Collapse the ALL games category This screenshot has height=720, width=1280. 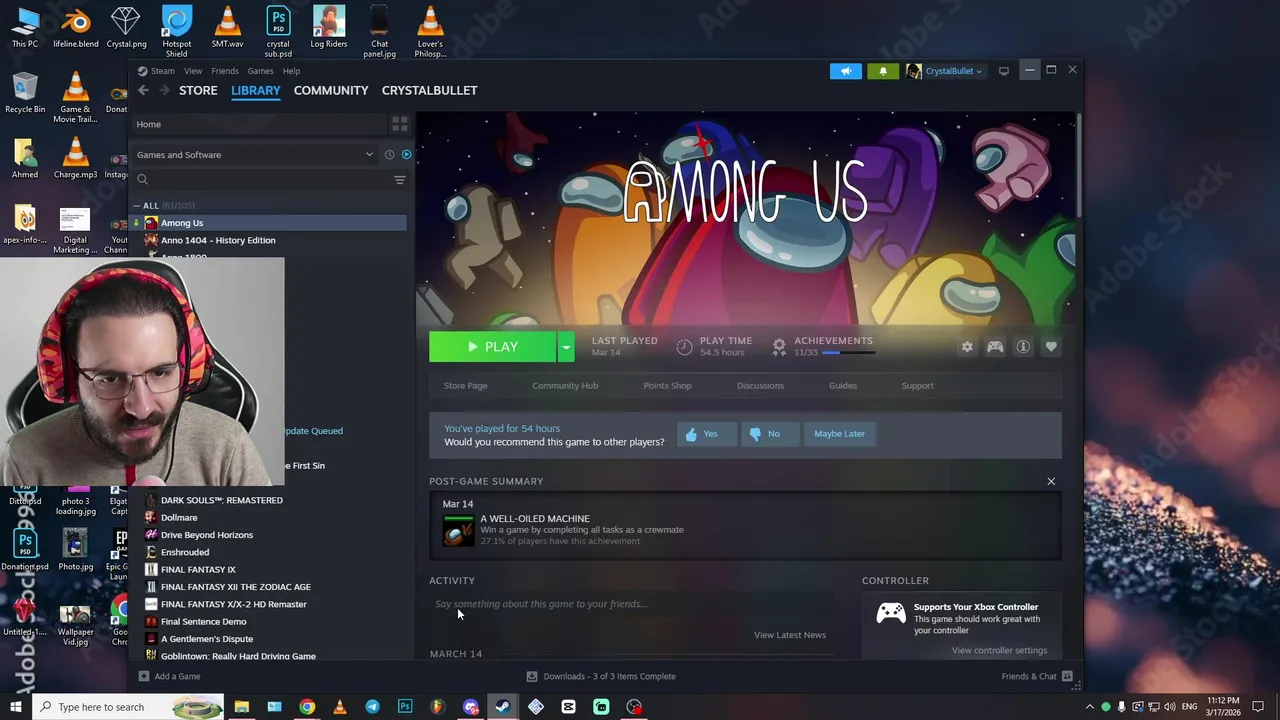click(x=136, y=206)
